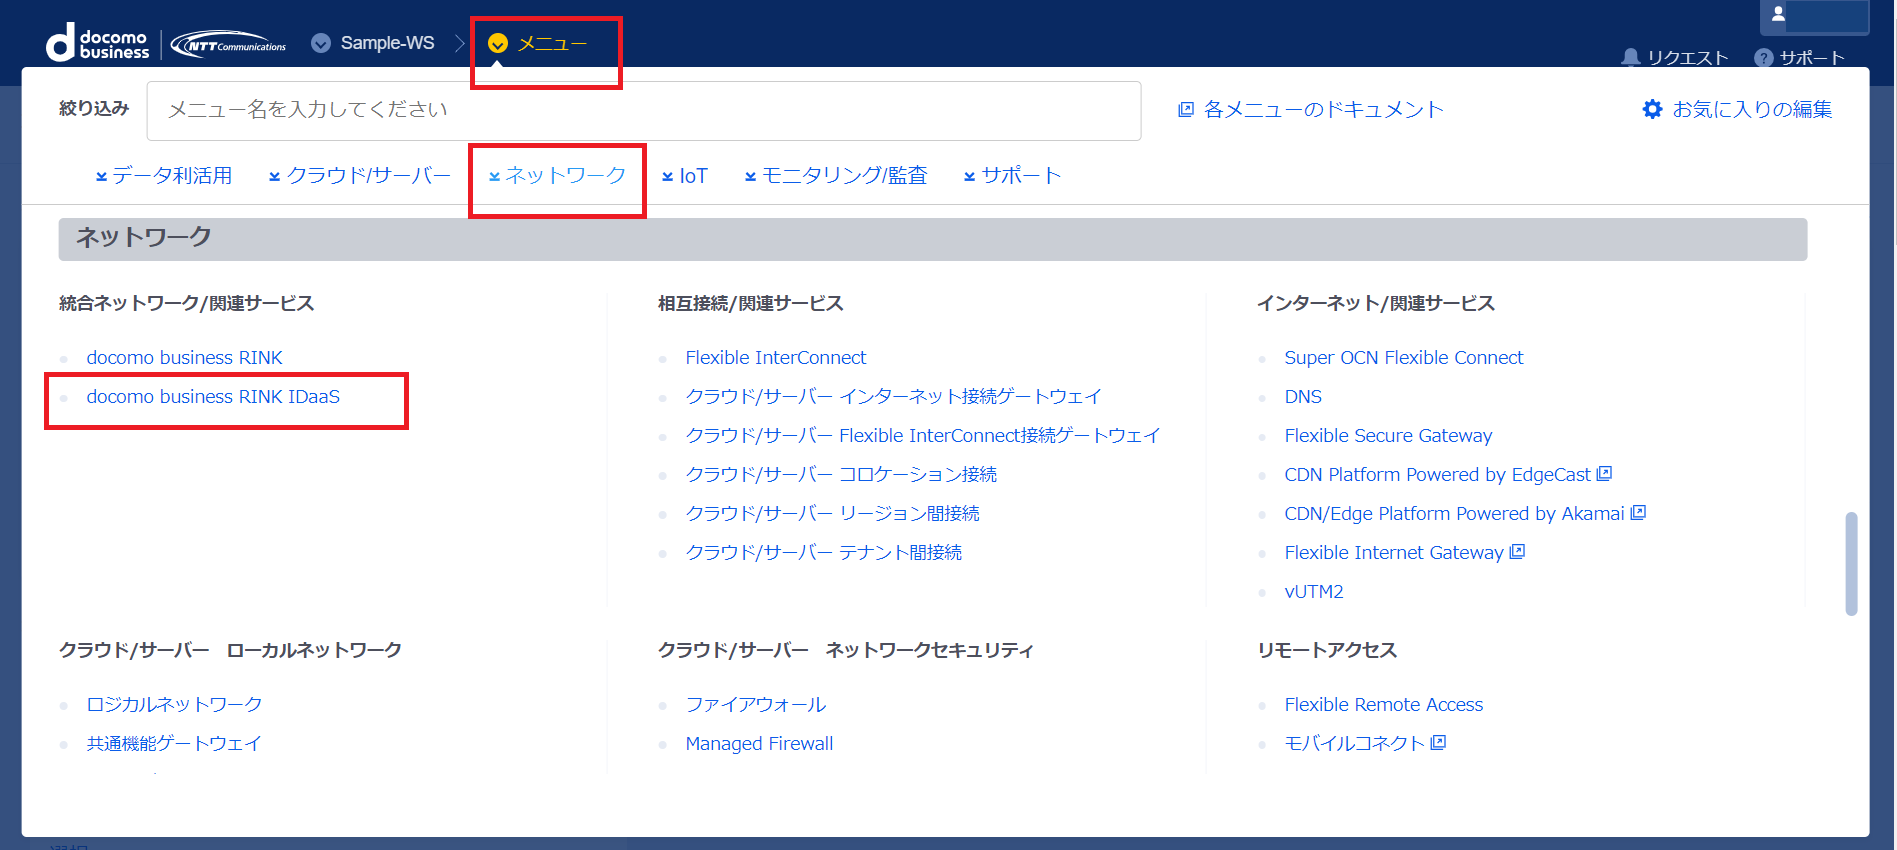The height and width of the screenshot is (850, 1897).
Task: Open 共通機能ゲートウェイ
Action: point(174,743)
